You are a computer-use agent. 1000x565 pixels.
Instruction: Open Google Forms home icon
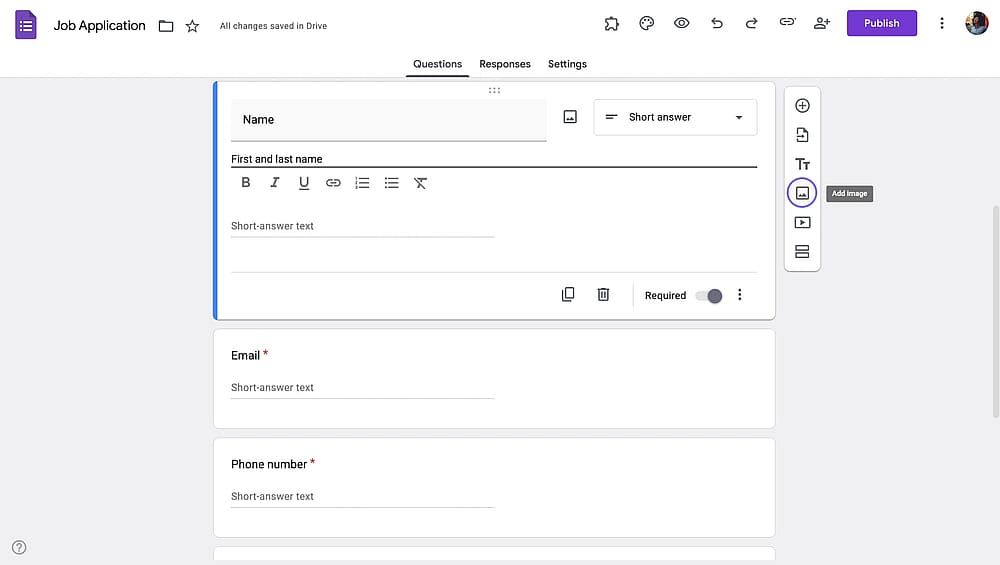(26, 25)
